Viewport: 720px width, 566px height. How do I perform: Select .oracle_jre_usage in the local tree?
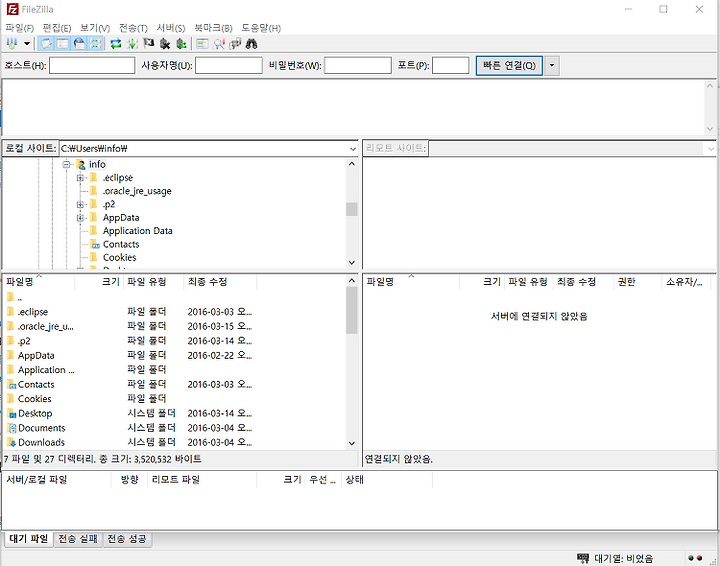137,191
